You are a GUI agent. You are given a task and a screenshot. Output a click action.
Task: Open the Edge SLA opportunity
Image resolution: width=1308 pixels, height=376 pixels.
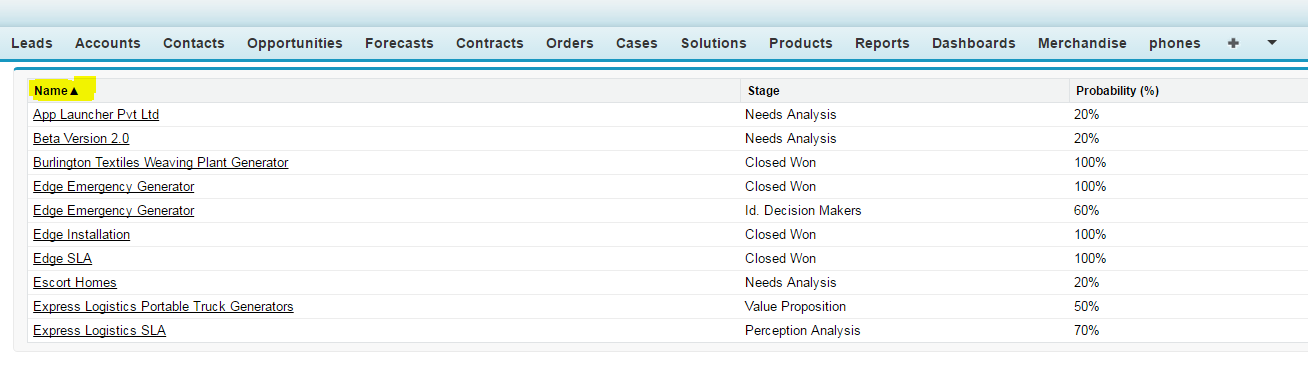(63, 259)
